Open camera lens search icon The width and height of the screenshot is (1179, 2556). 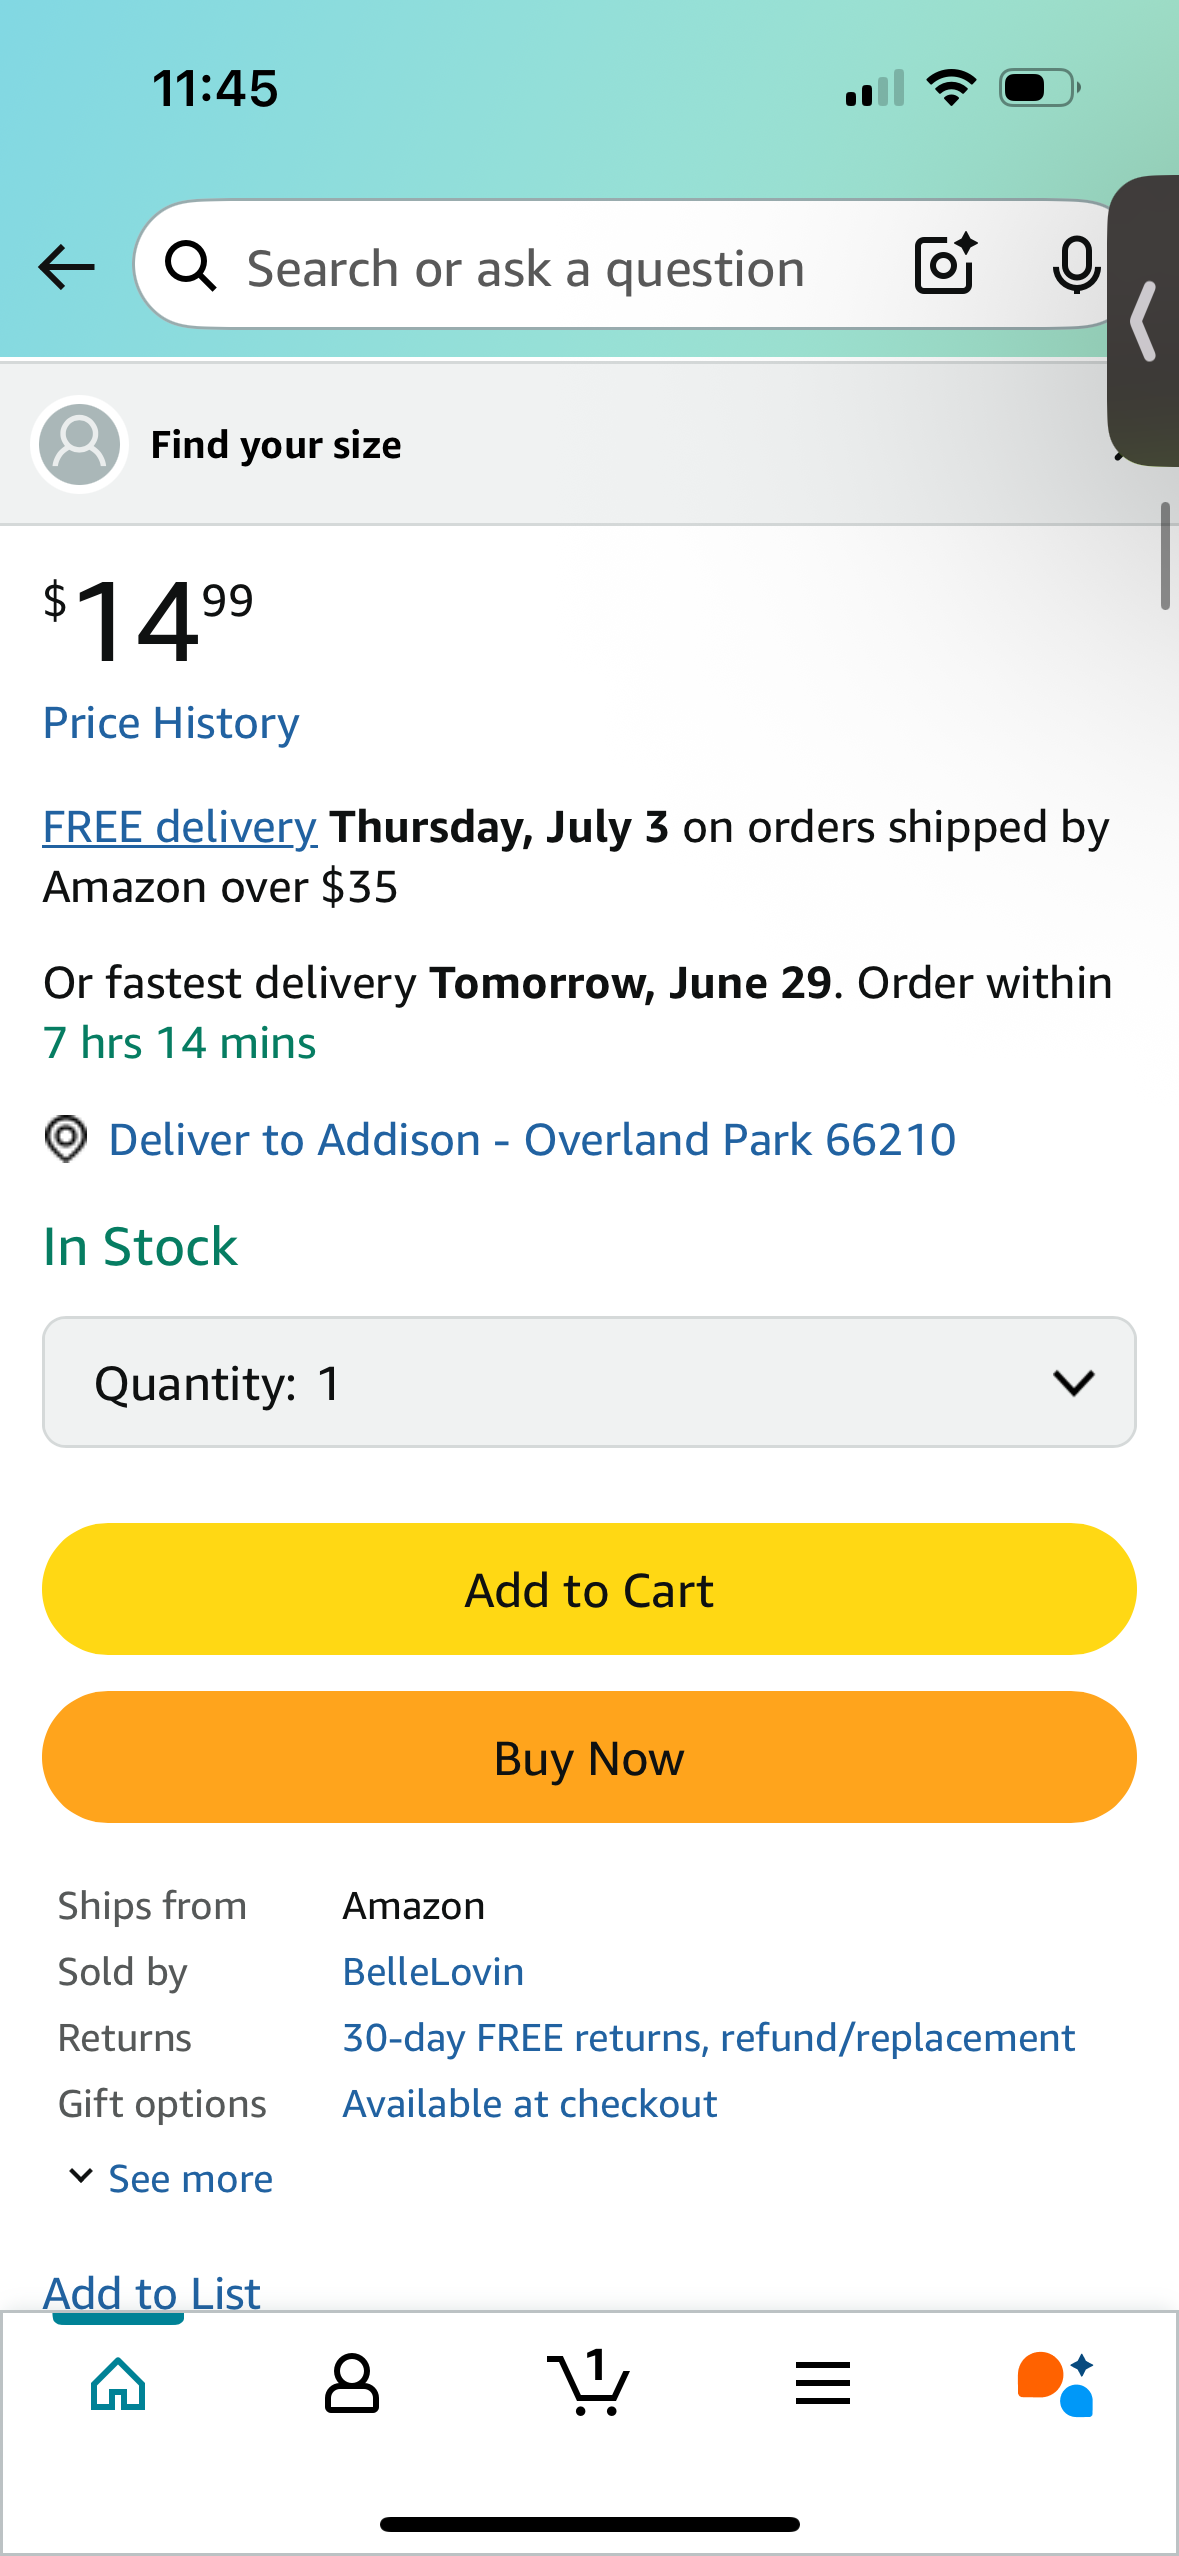[x=945, y=264]
